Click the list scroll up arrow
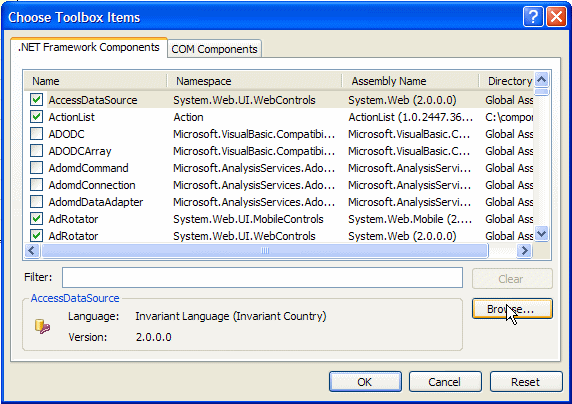572x404 pixels. tap(542, 79)
